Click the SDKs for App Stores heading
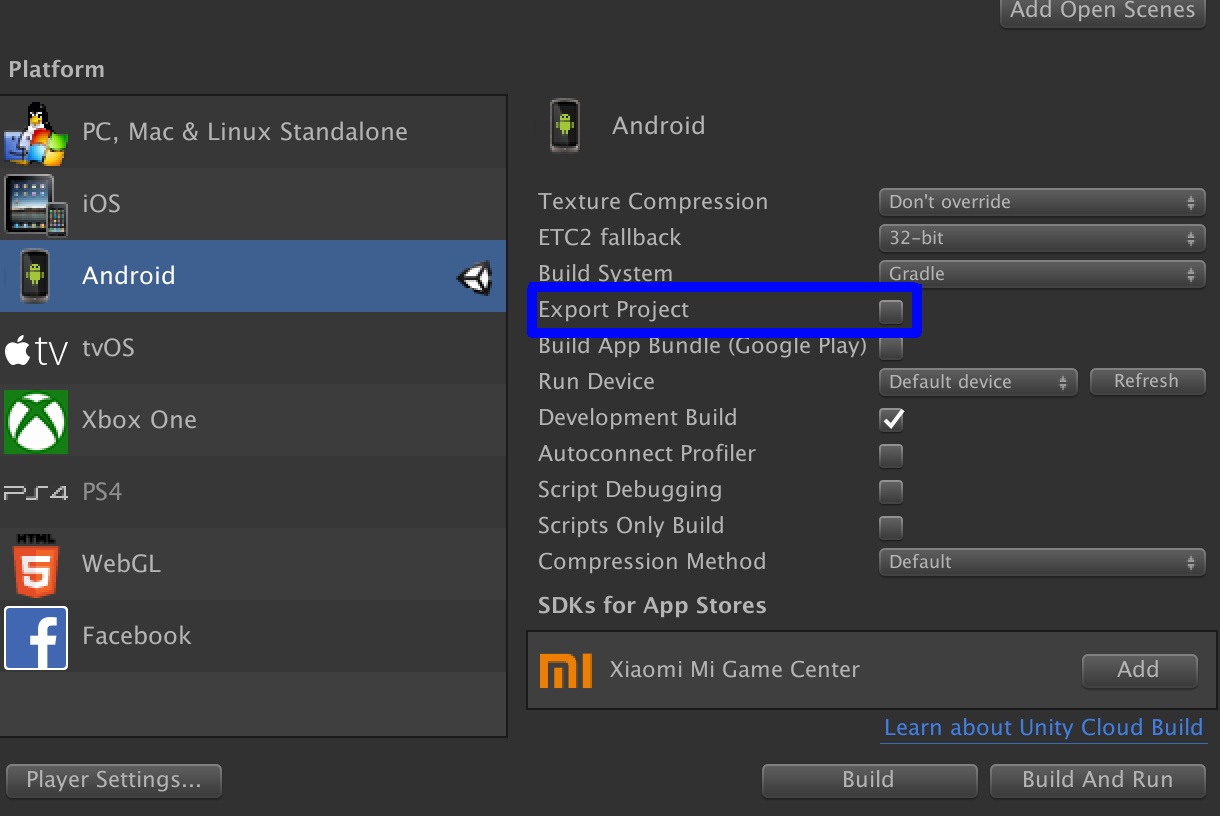This screenshot has width=1220, height=816. click(x=652, y=606)
